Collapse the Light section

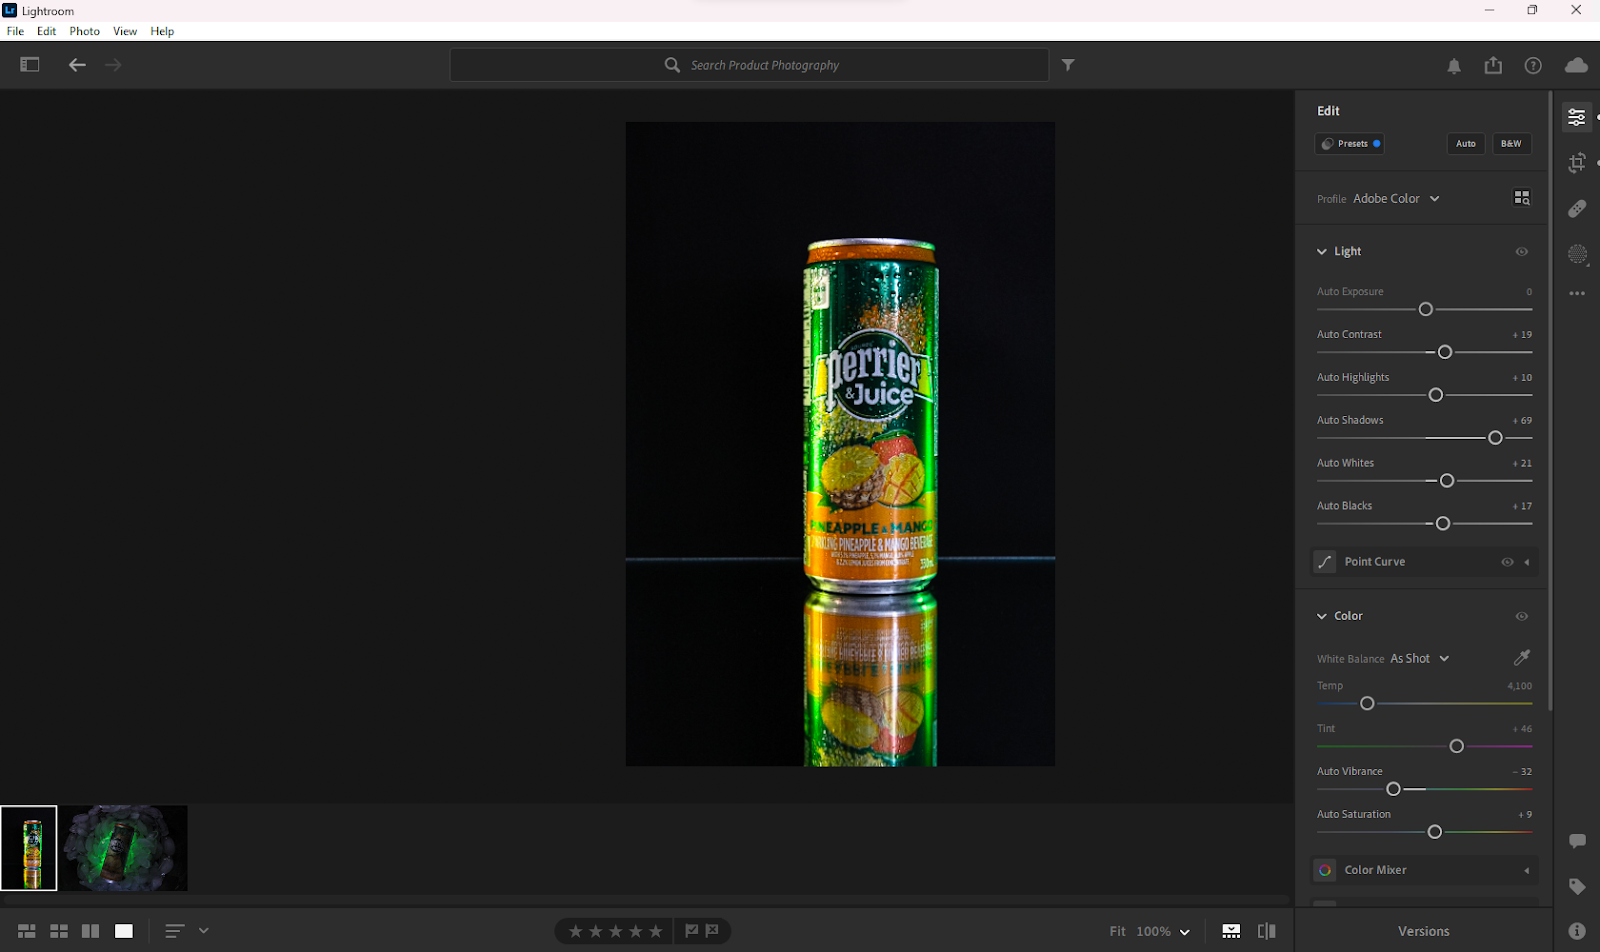click(x=1322, y=252)
